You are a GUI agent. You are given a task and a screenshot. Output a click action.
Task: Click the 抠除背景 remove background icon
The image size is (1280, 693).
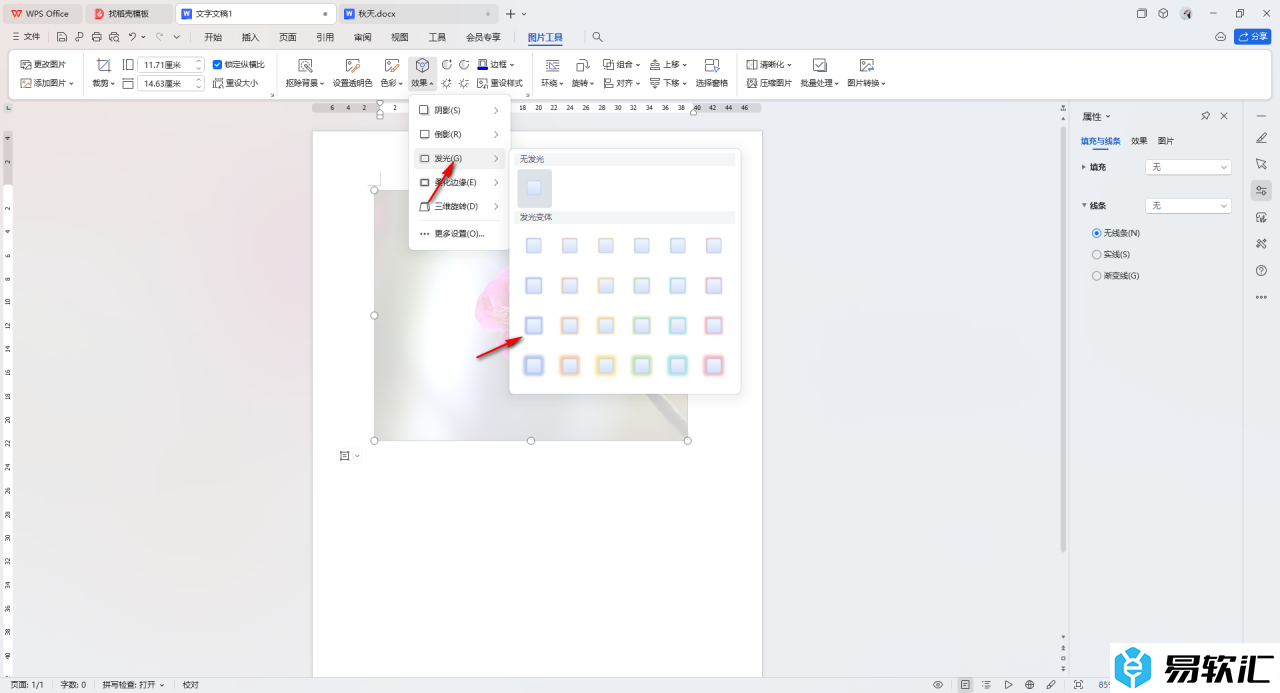[305, 65]
